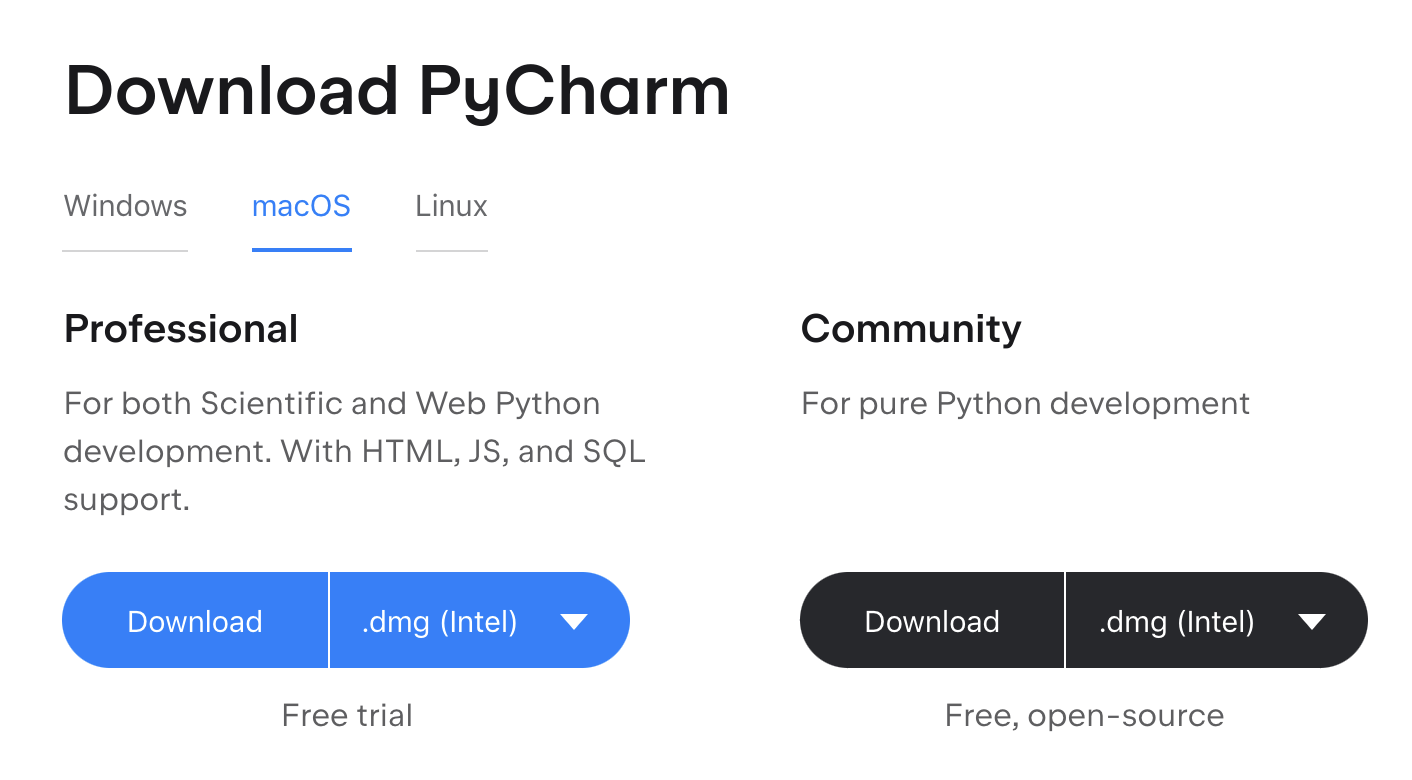Download PyCharm Community edition
This screenshot has height=780, width=1412.
[932, 621]
